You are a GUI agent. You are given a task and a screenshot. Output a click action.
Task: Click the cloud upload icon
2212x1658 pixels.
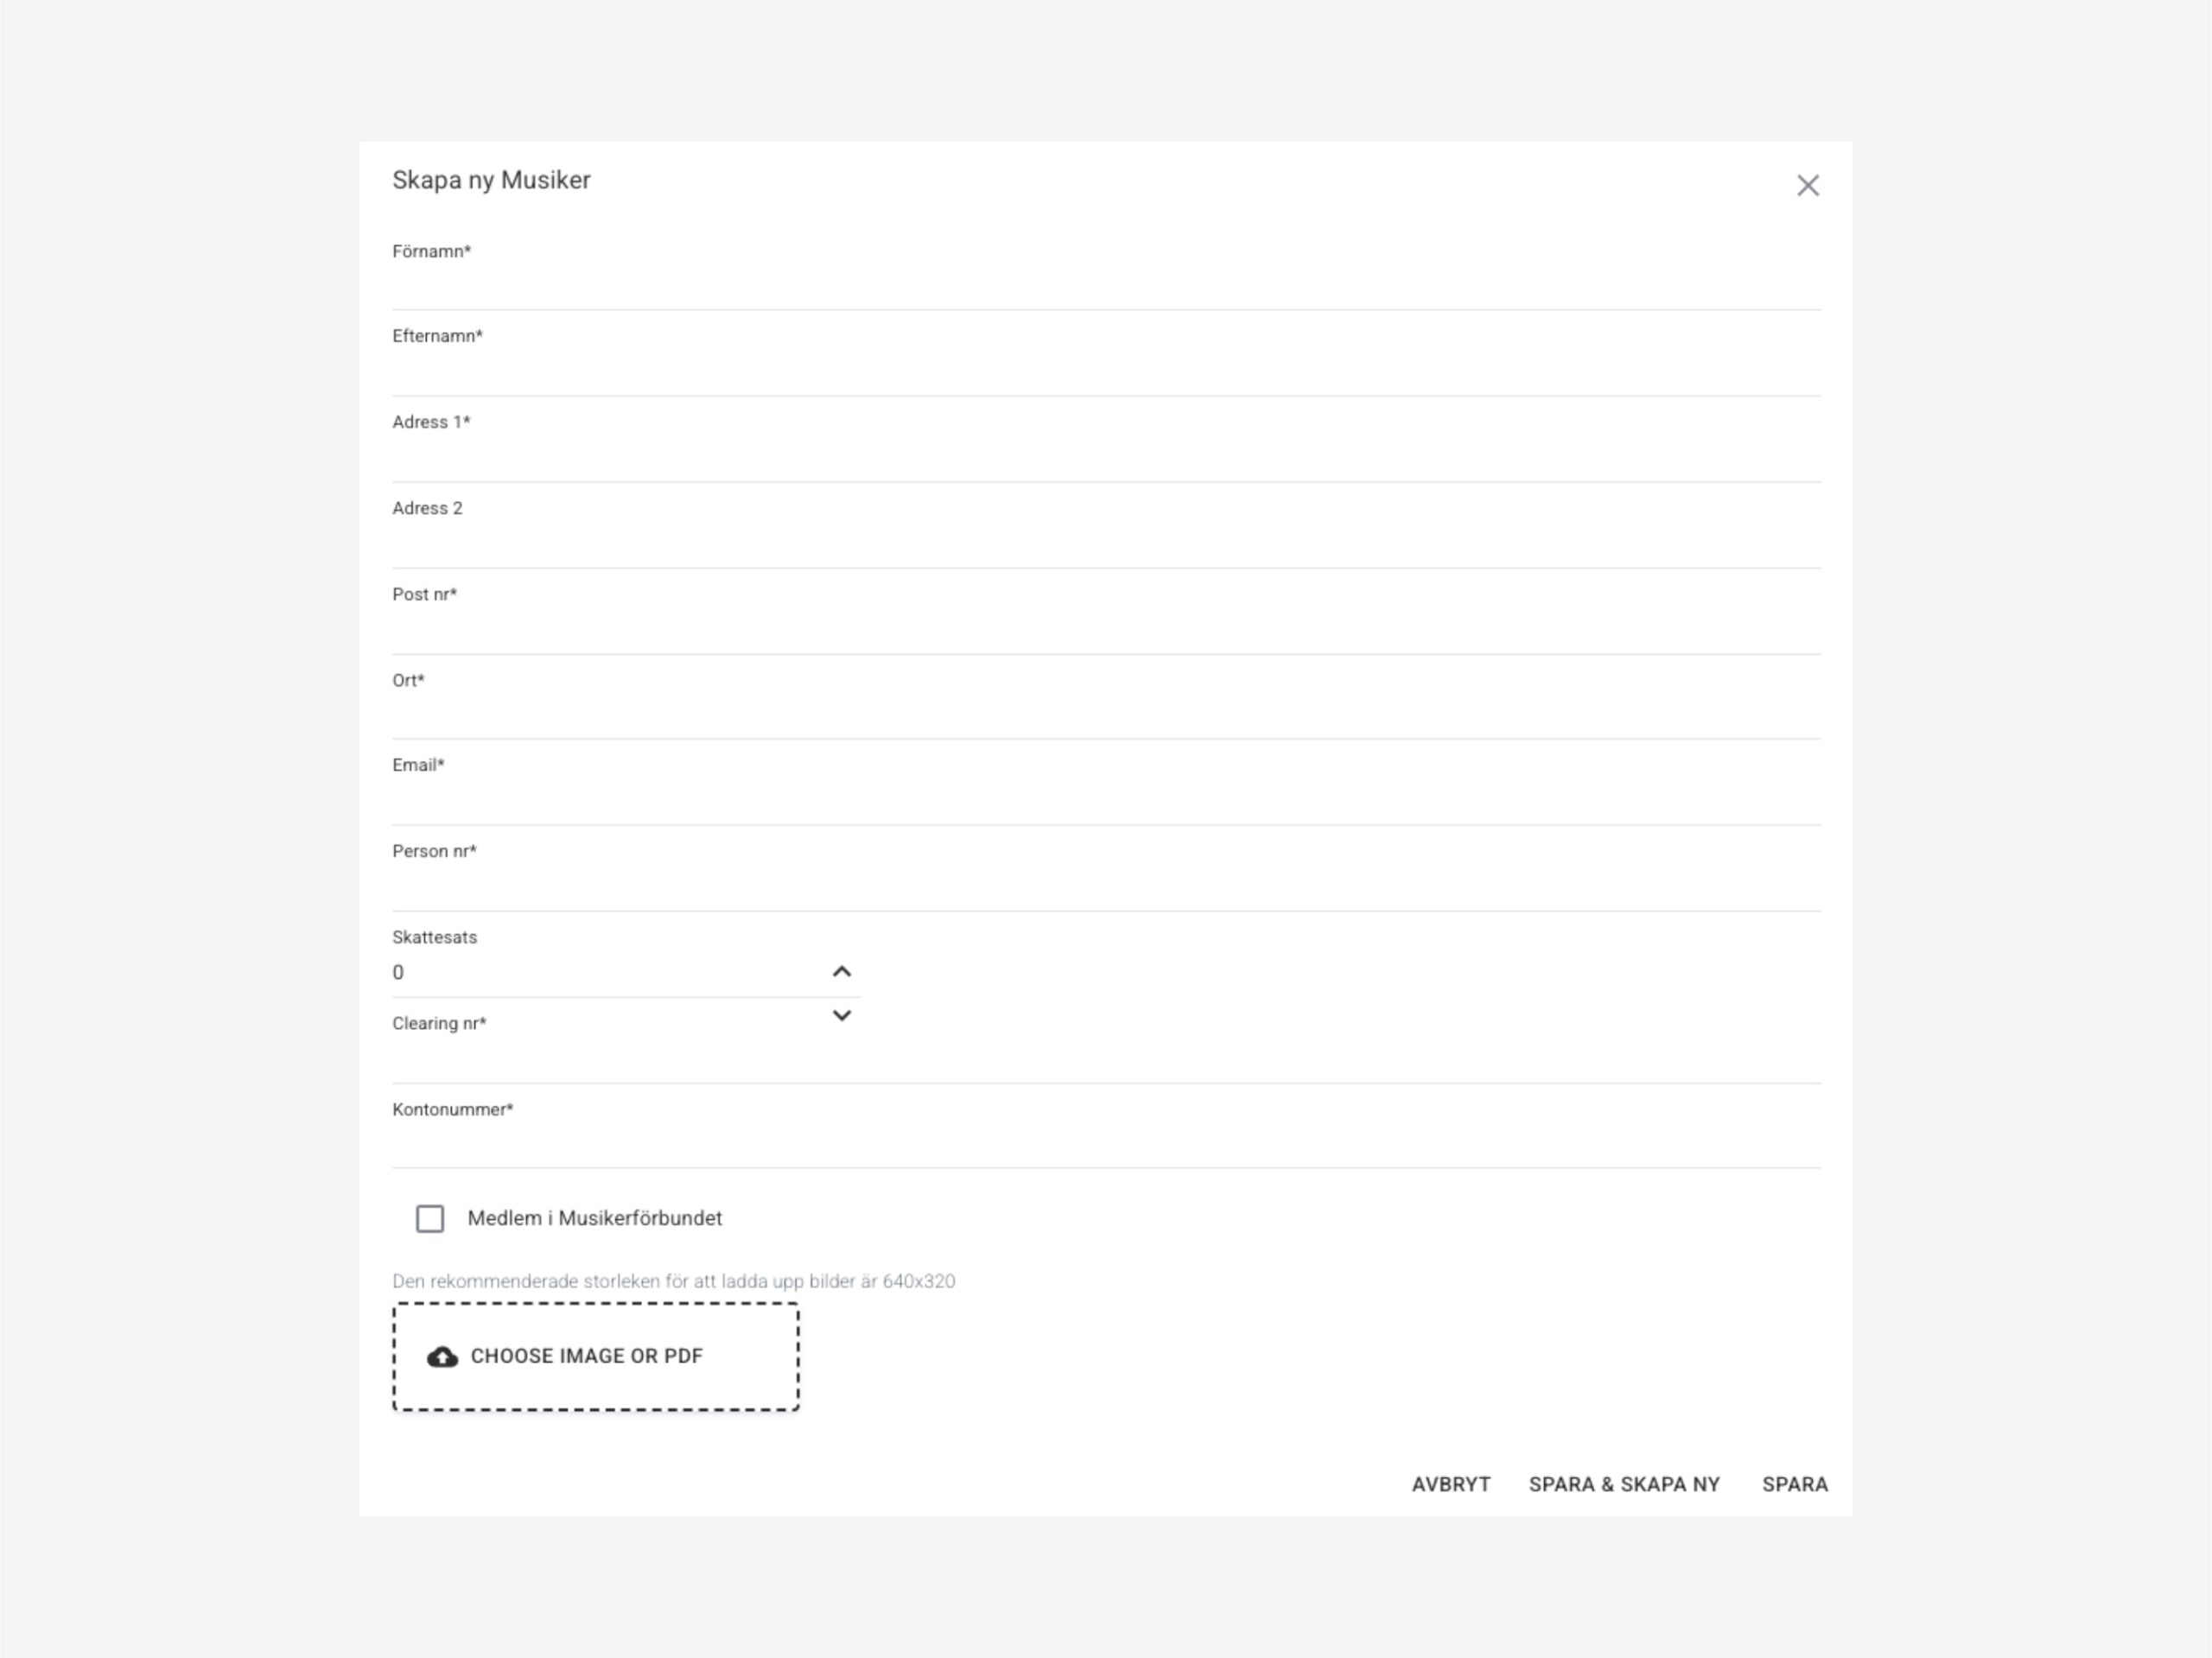(442, 1357)
